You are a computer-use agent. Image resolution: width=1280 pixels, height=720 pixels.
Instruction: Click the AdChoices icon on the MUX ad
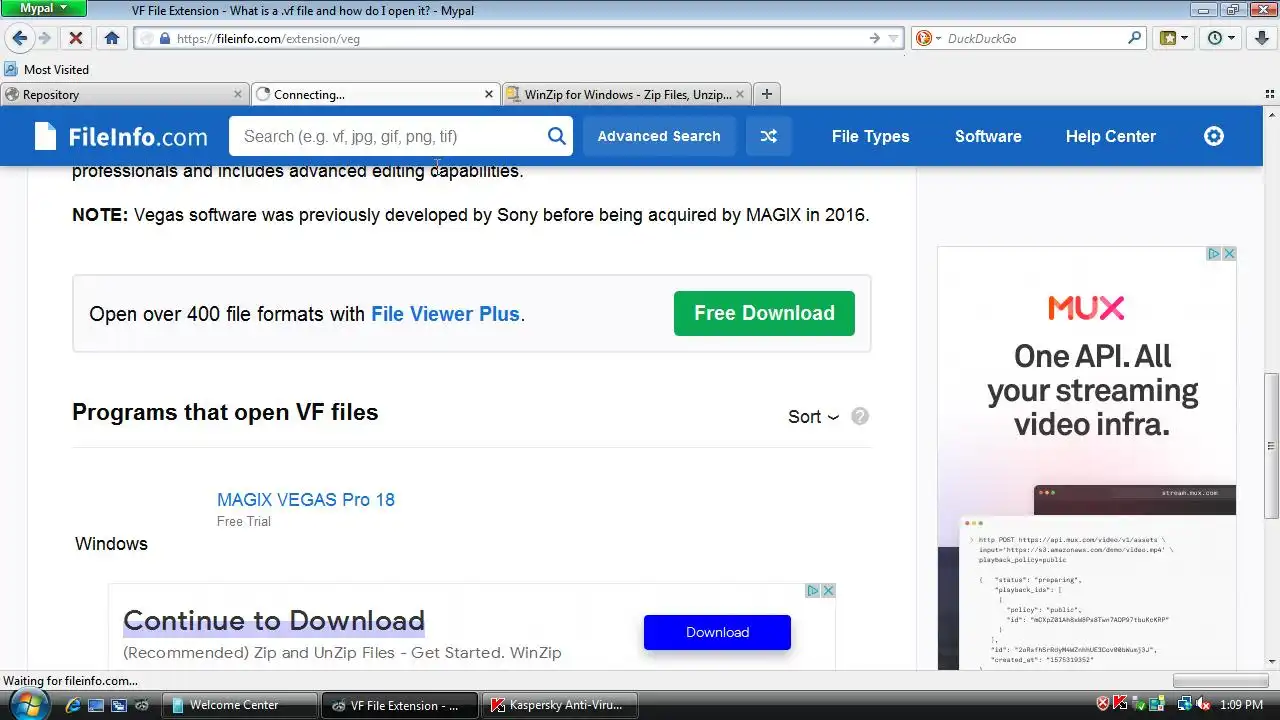[x=1214, y=254]
